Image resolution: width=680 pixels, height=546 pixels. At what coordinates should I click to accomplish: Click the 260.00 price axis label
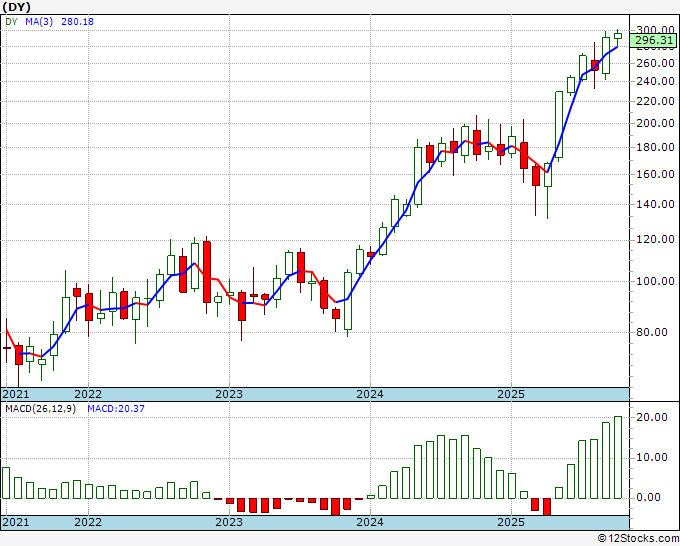(655, 63)
